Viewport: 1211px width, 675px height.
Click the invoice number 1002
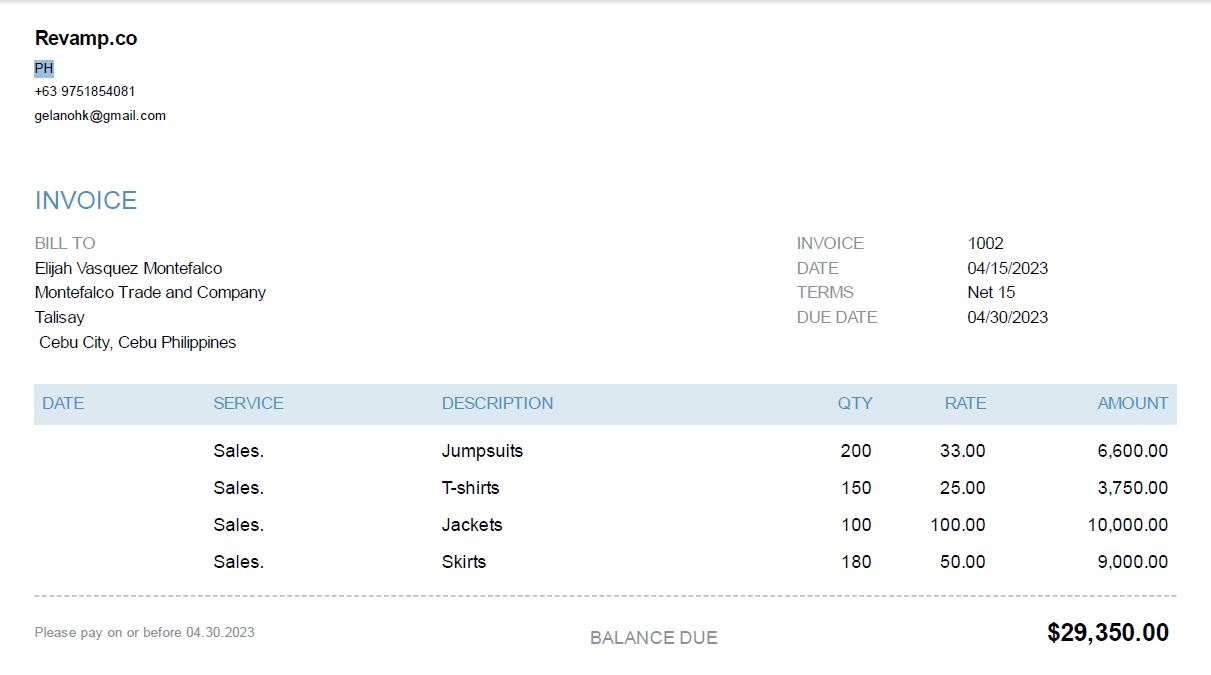pyautogui.click(x=985, y=243)
